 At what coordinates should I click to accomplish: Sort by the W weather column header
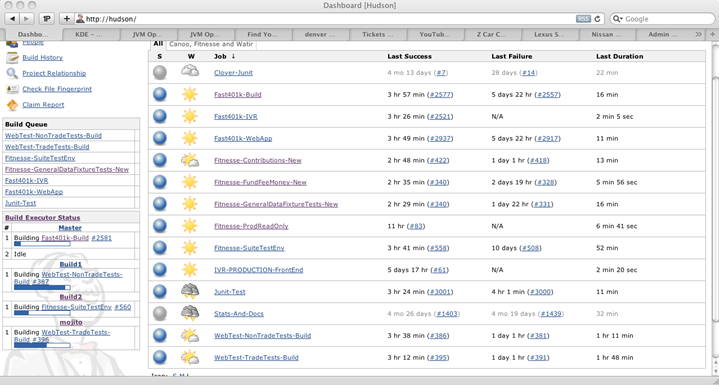click(x=191, y=56)
